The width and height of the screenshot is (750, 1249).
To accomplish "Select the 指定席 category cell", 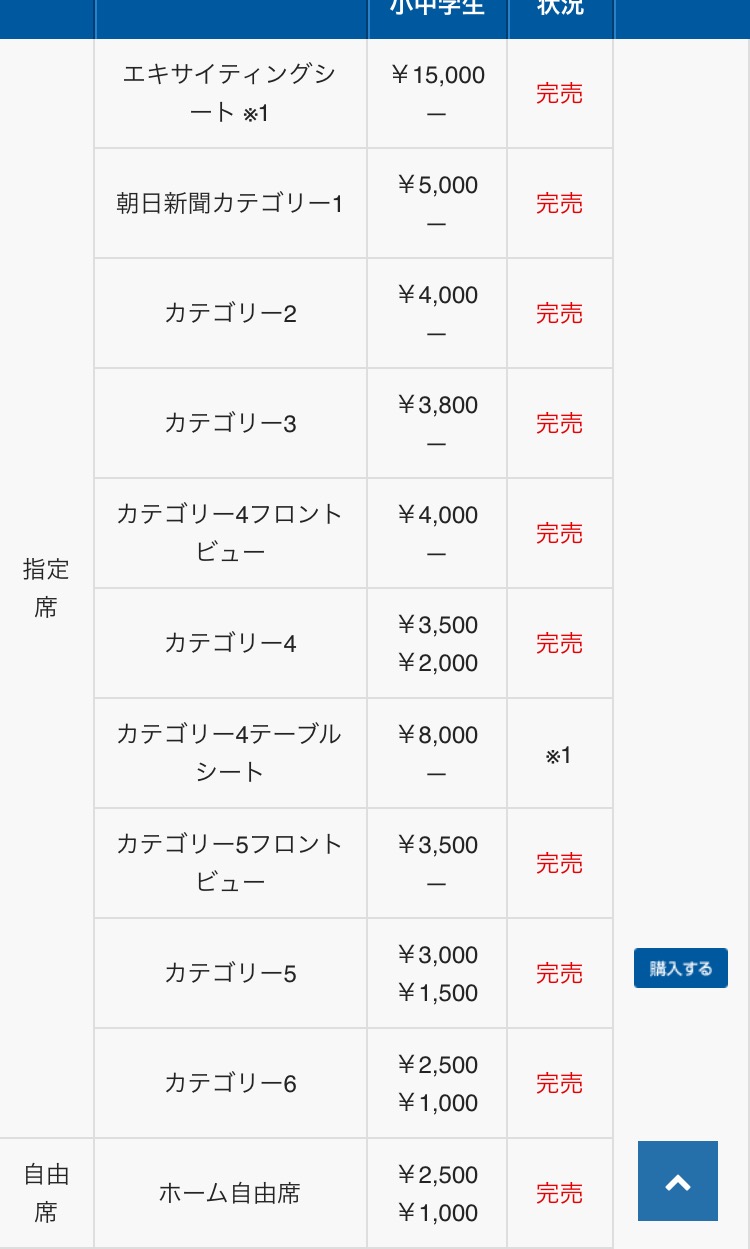I will [x=46, y=588].
